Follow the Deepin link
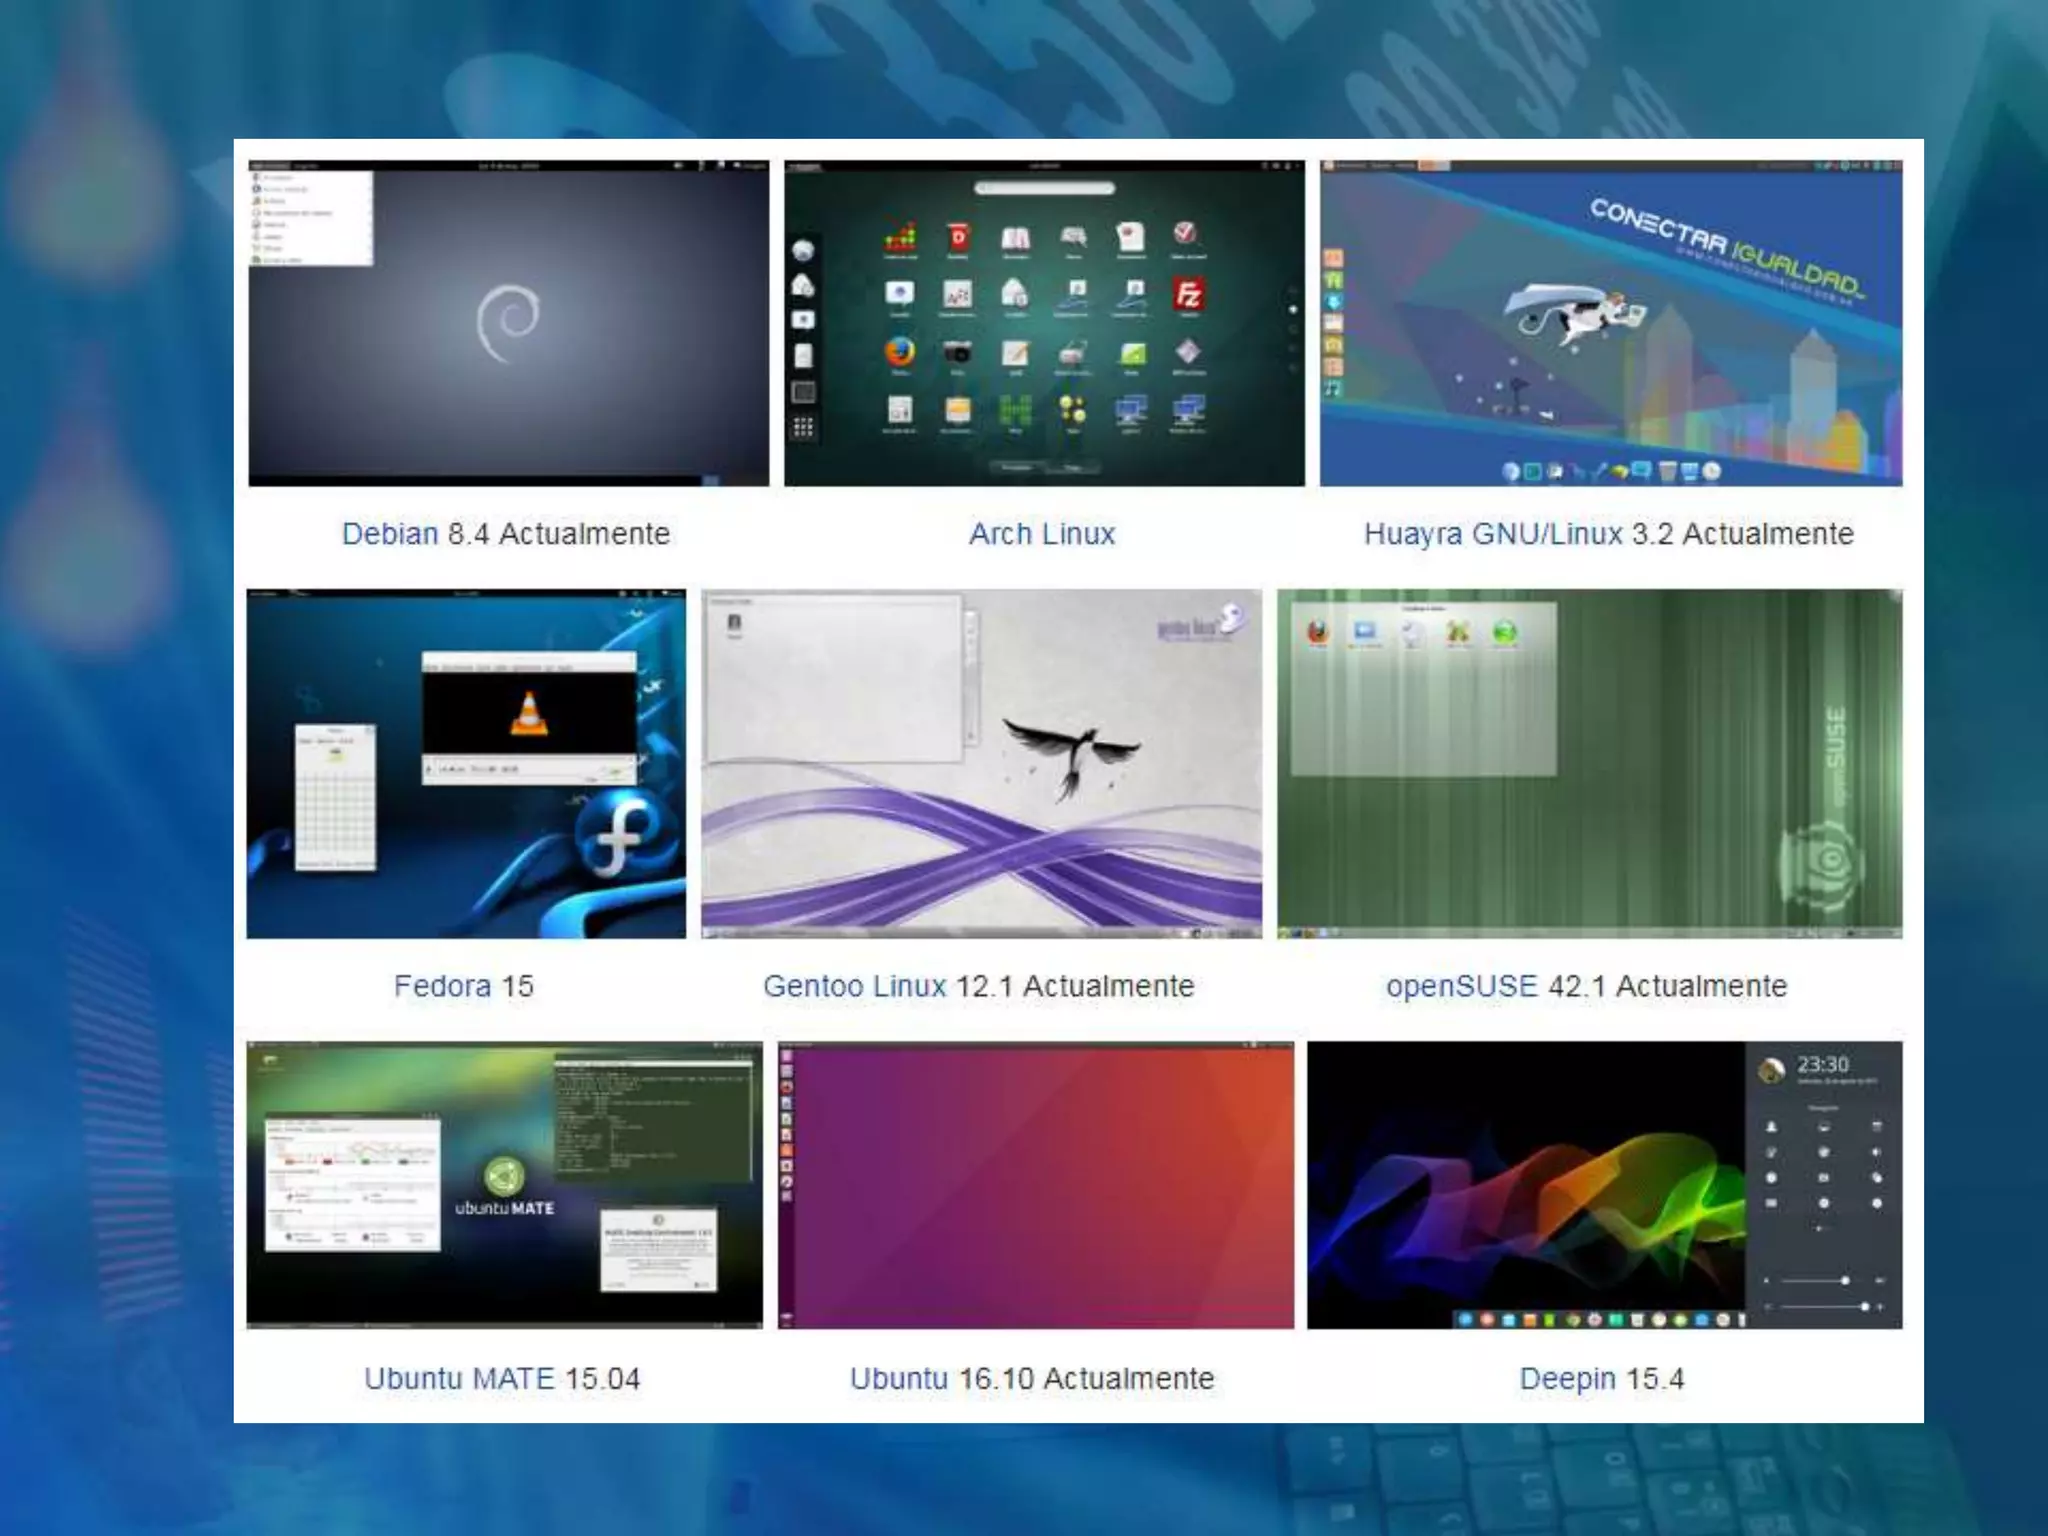 point(1567,1379)
